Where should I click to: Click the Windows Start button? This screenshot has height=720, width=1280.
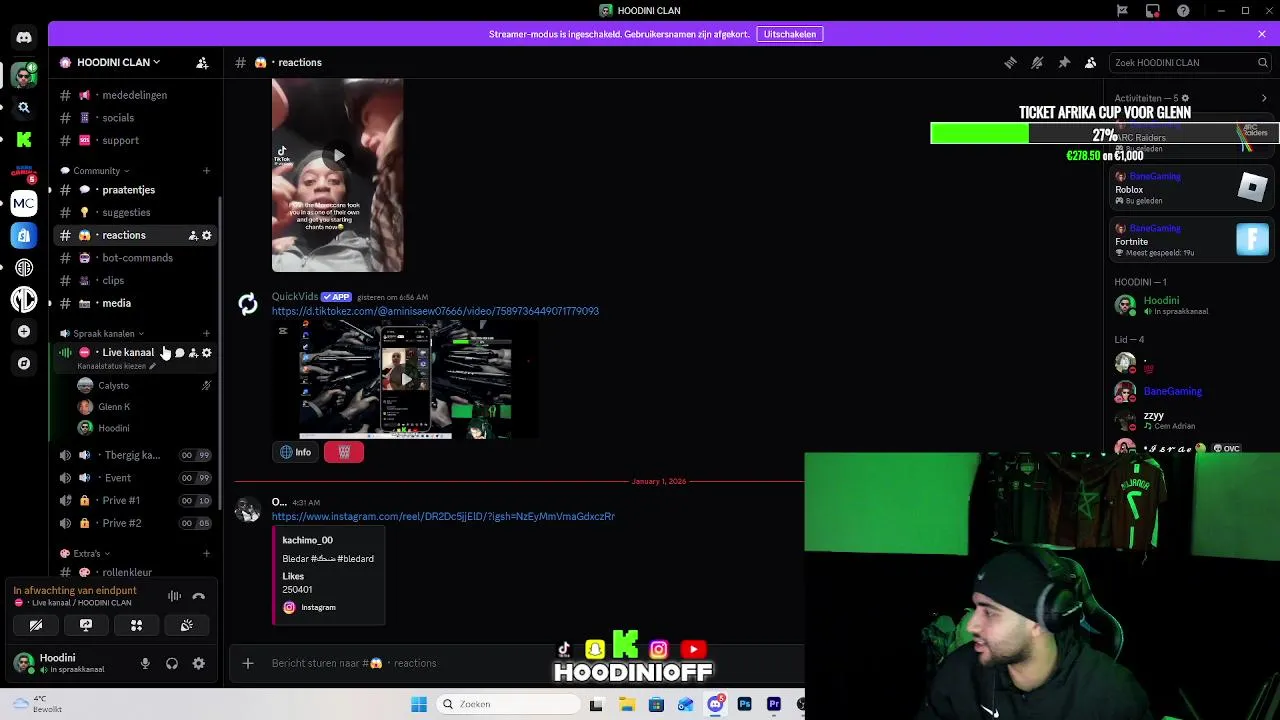[x=419, y=704]
